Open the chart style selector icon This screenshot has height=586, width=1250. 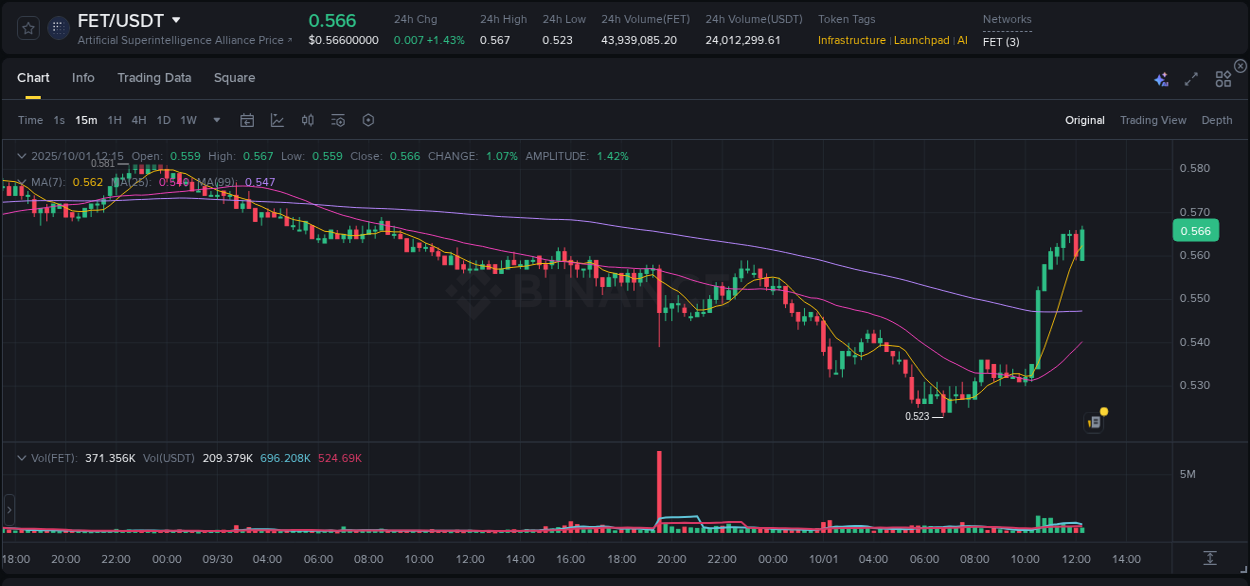tap(277, 120)
